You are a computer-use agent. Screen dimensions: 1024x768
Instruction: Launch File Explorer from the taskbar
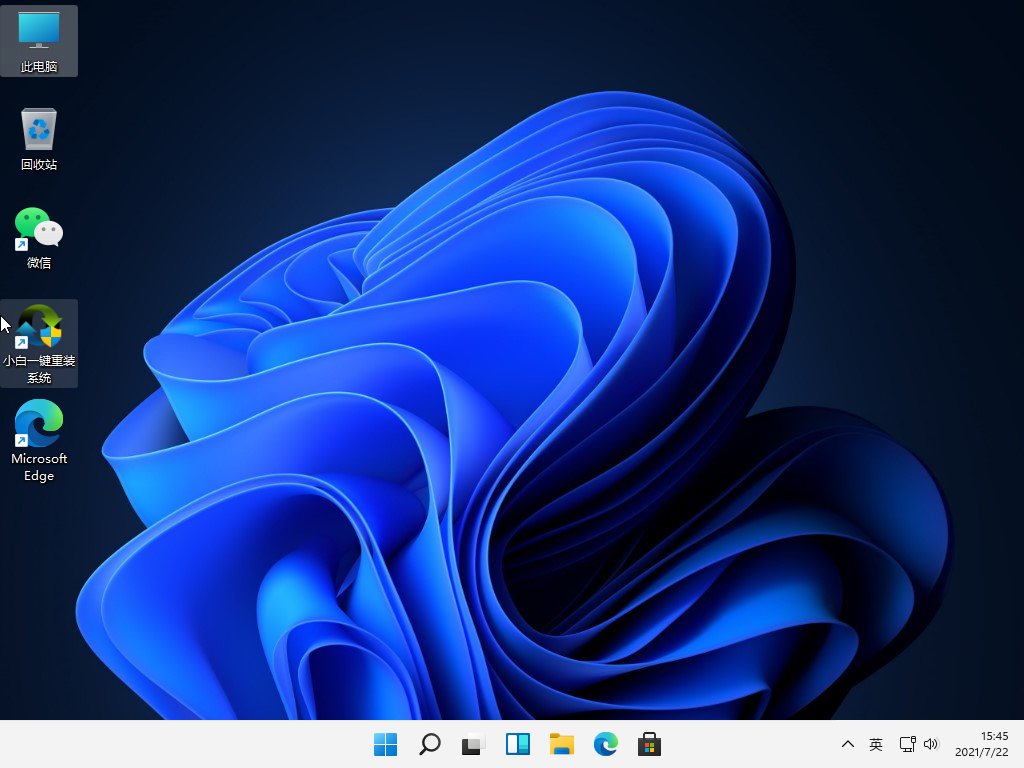pyautogui.click(x=561, y=744)
